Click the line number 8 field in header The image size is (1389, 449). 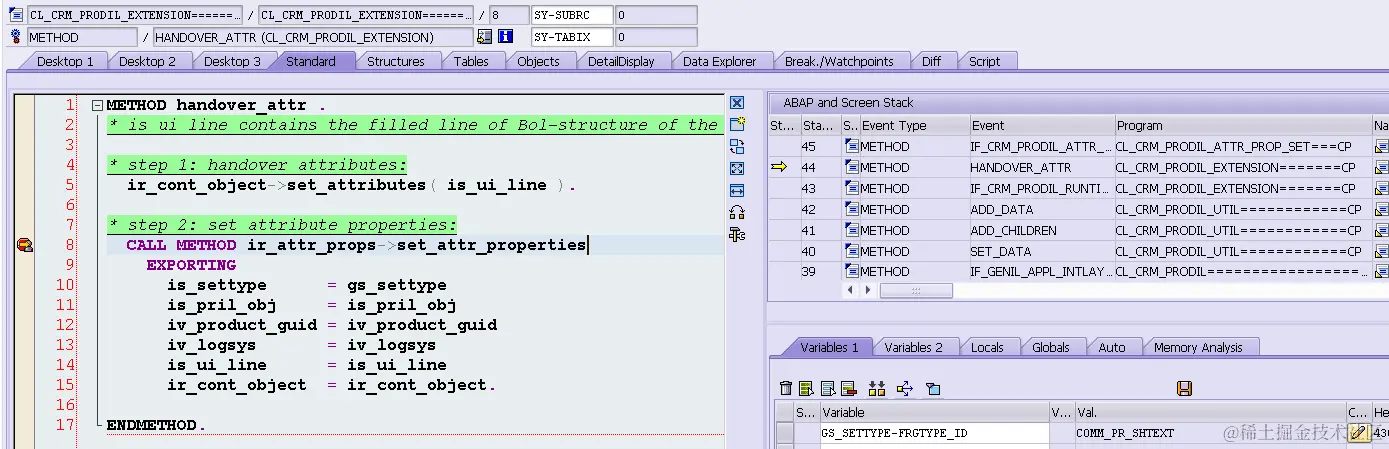coord(508,15)
